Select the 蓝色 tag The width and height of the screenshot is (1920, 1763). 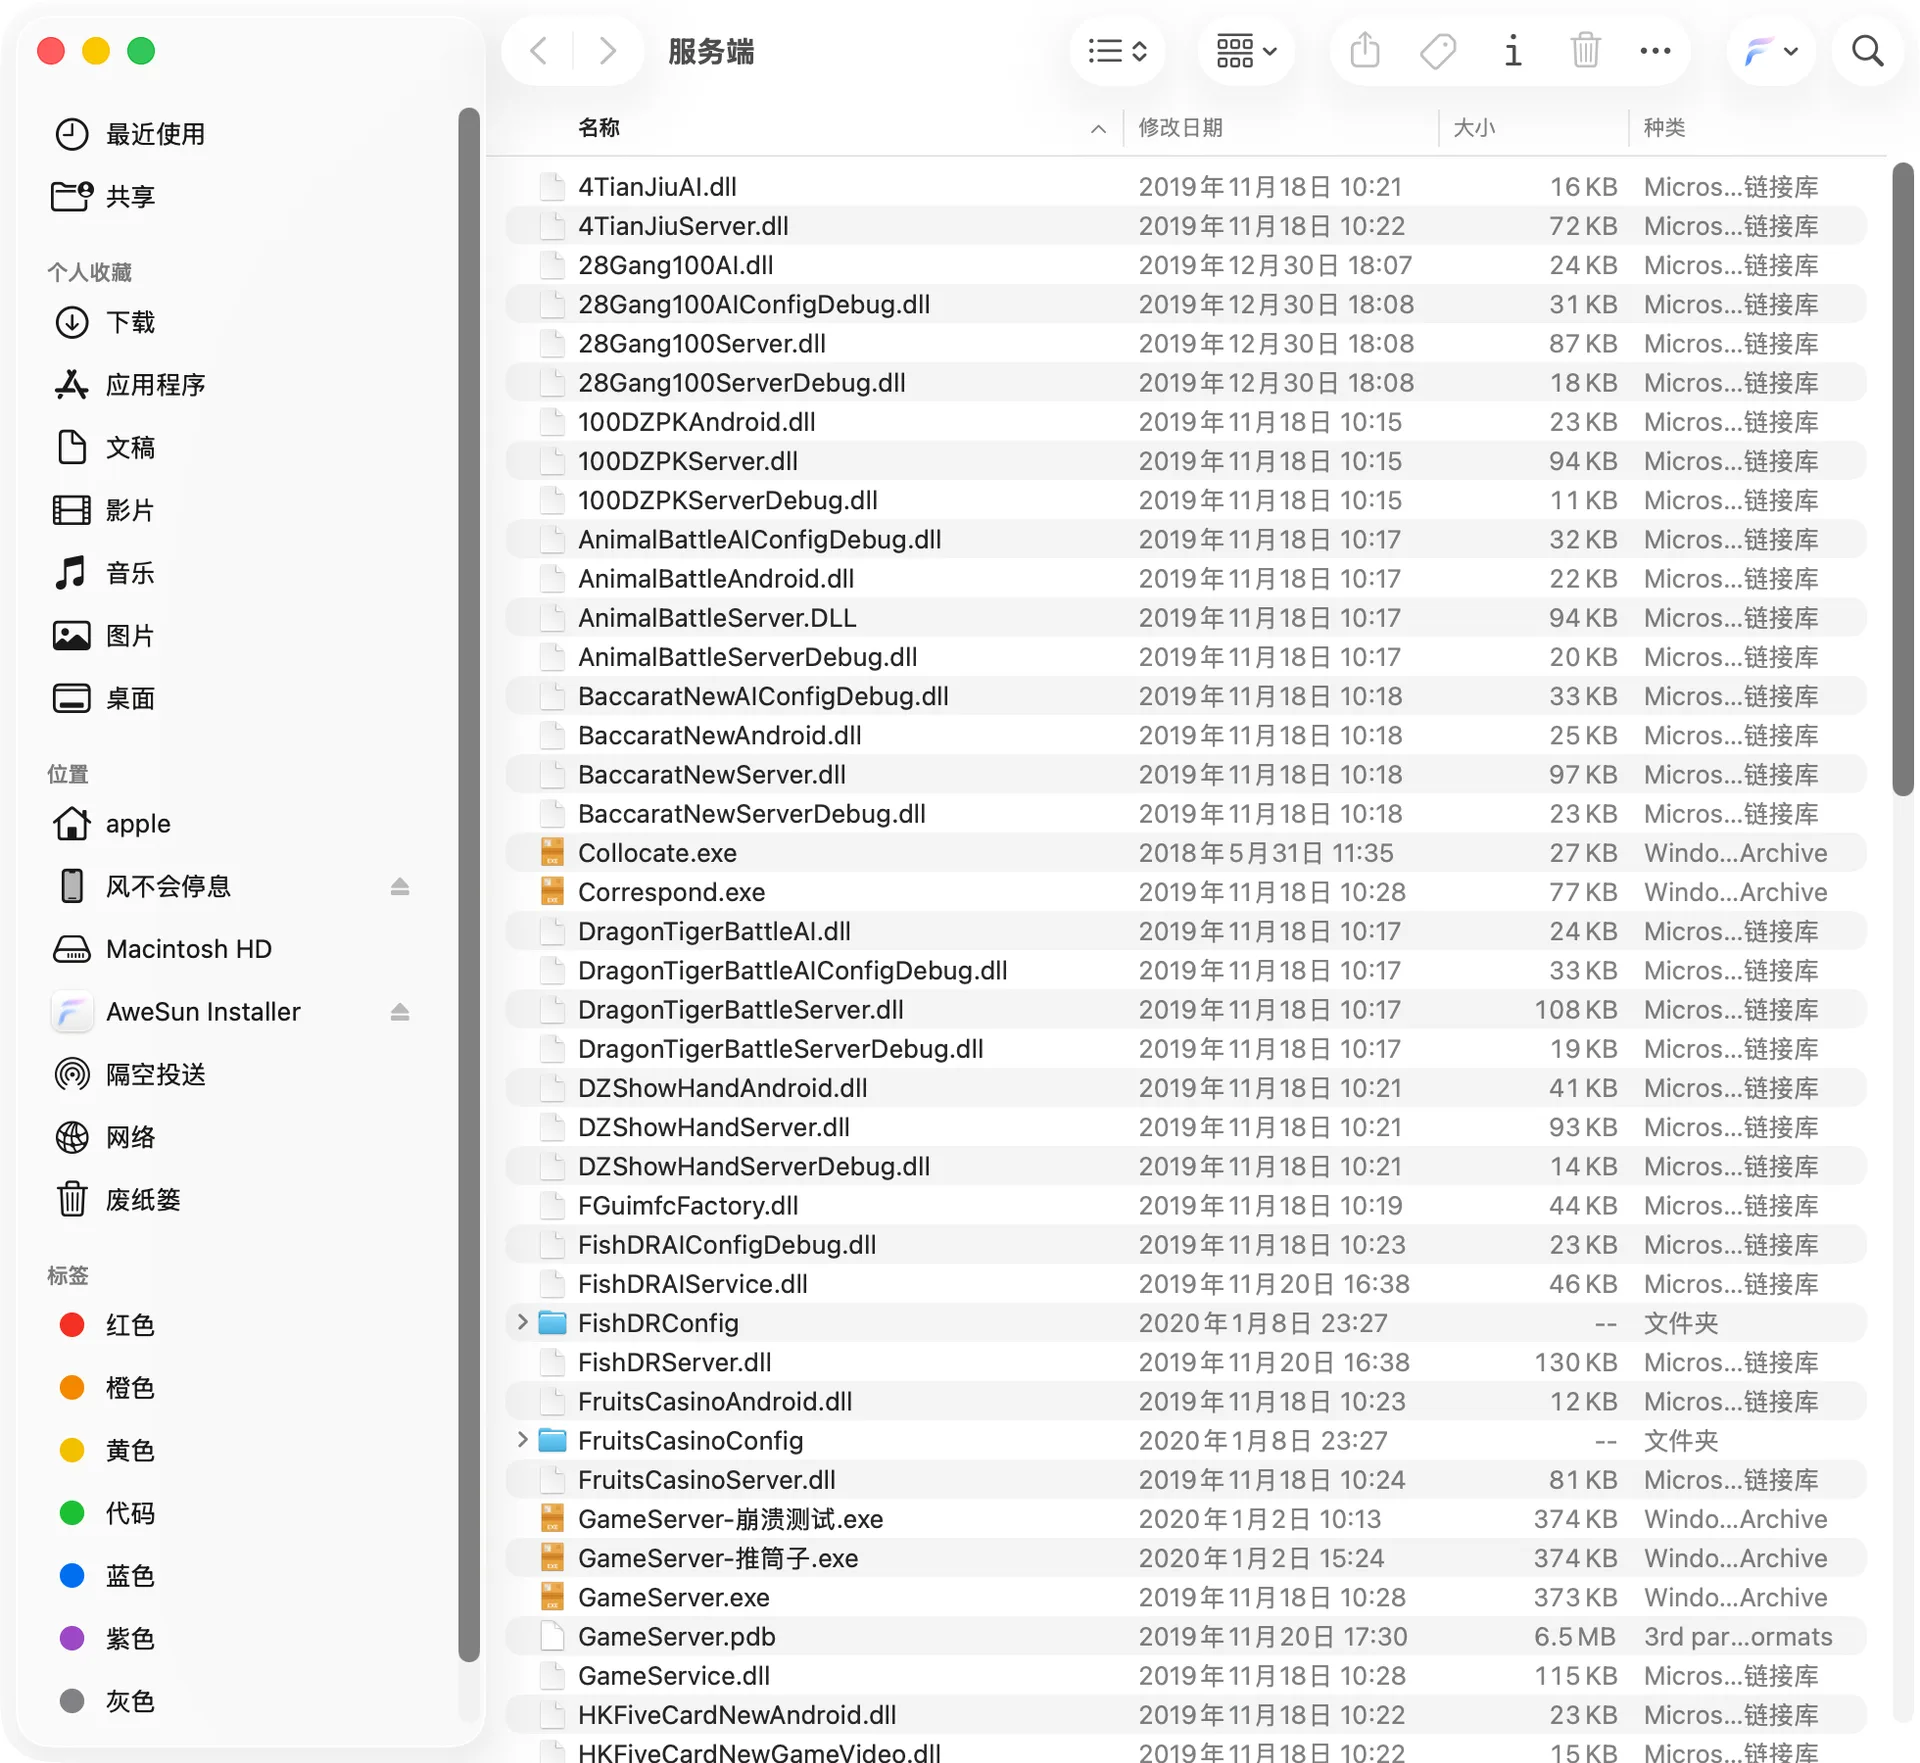coord(130,1576)
